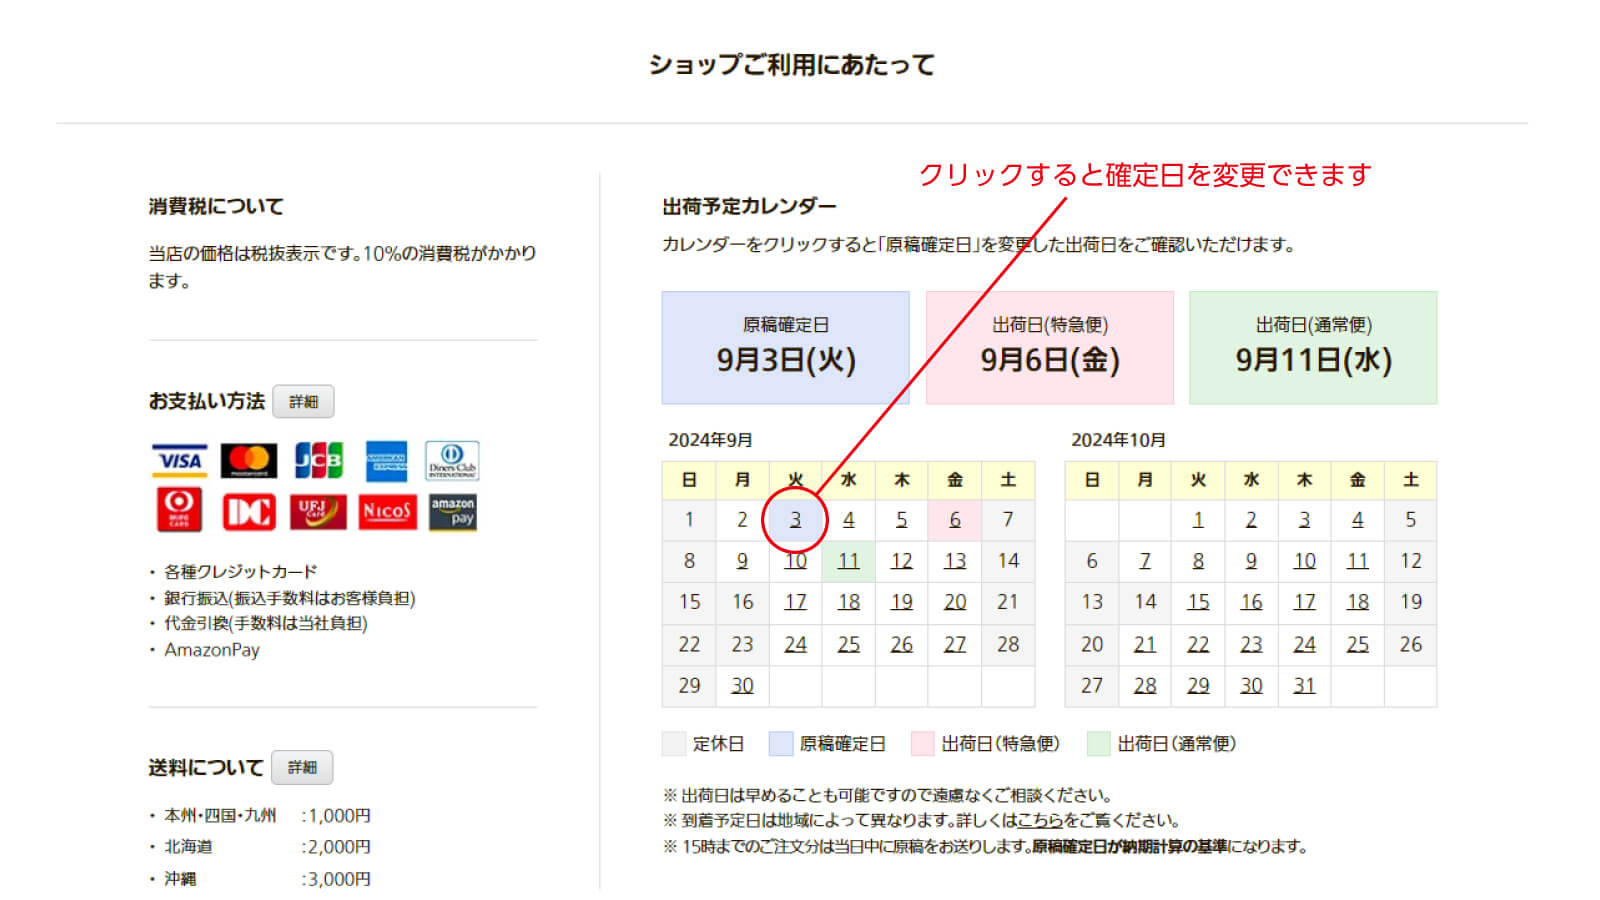This screenshot has width=1600, height=900.
Task: Select October 23 in the calendar
Action: click(1251, 645)
